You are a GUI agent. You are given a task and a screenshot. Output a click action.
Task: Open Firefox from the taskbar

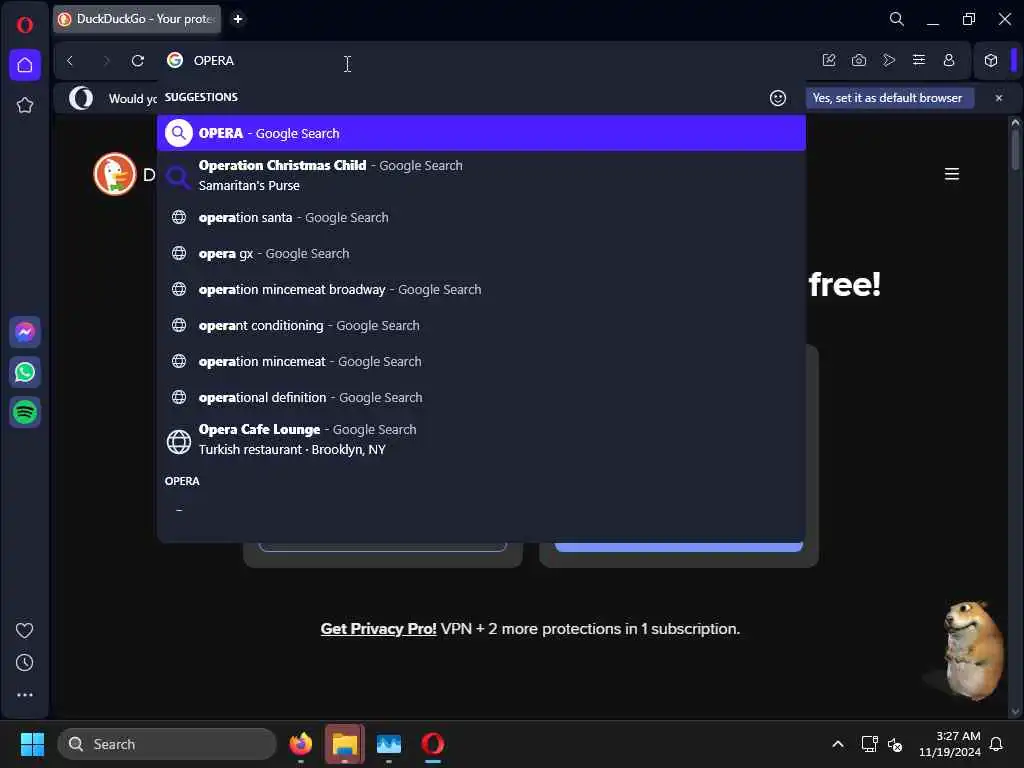point(300,744)
